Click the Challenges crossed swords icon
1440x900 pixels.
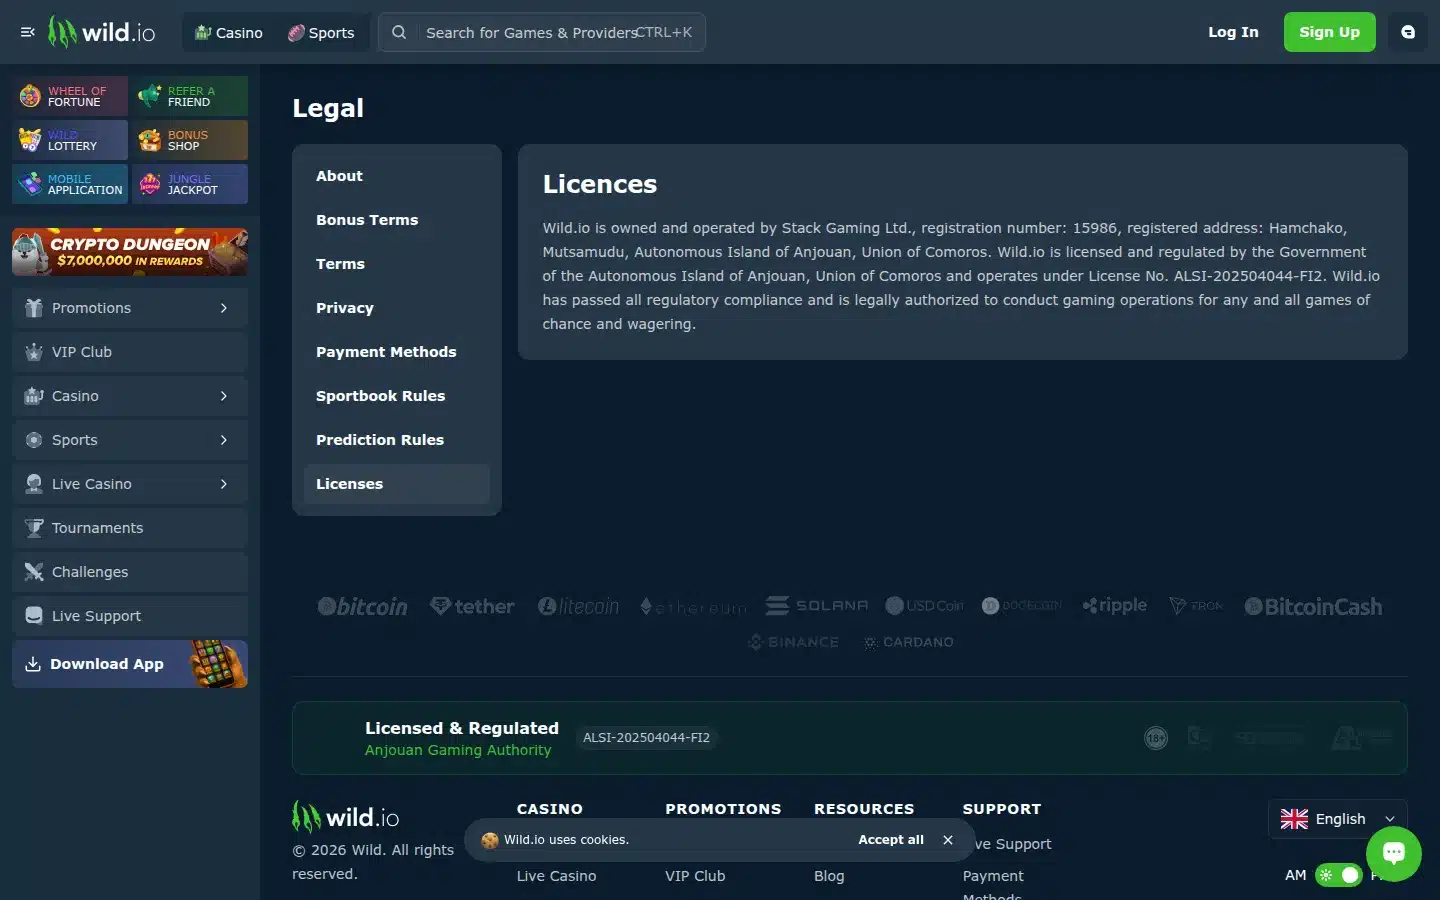tap(34, 572)
